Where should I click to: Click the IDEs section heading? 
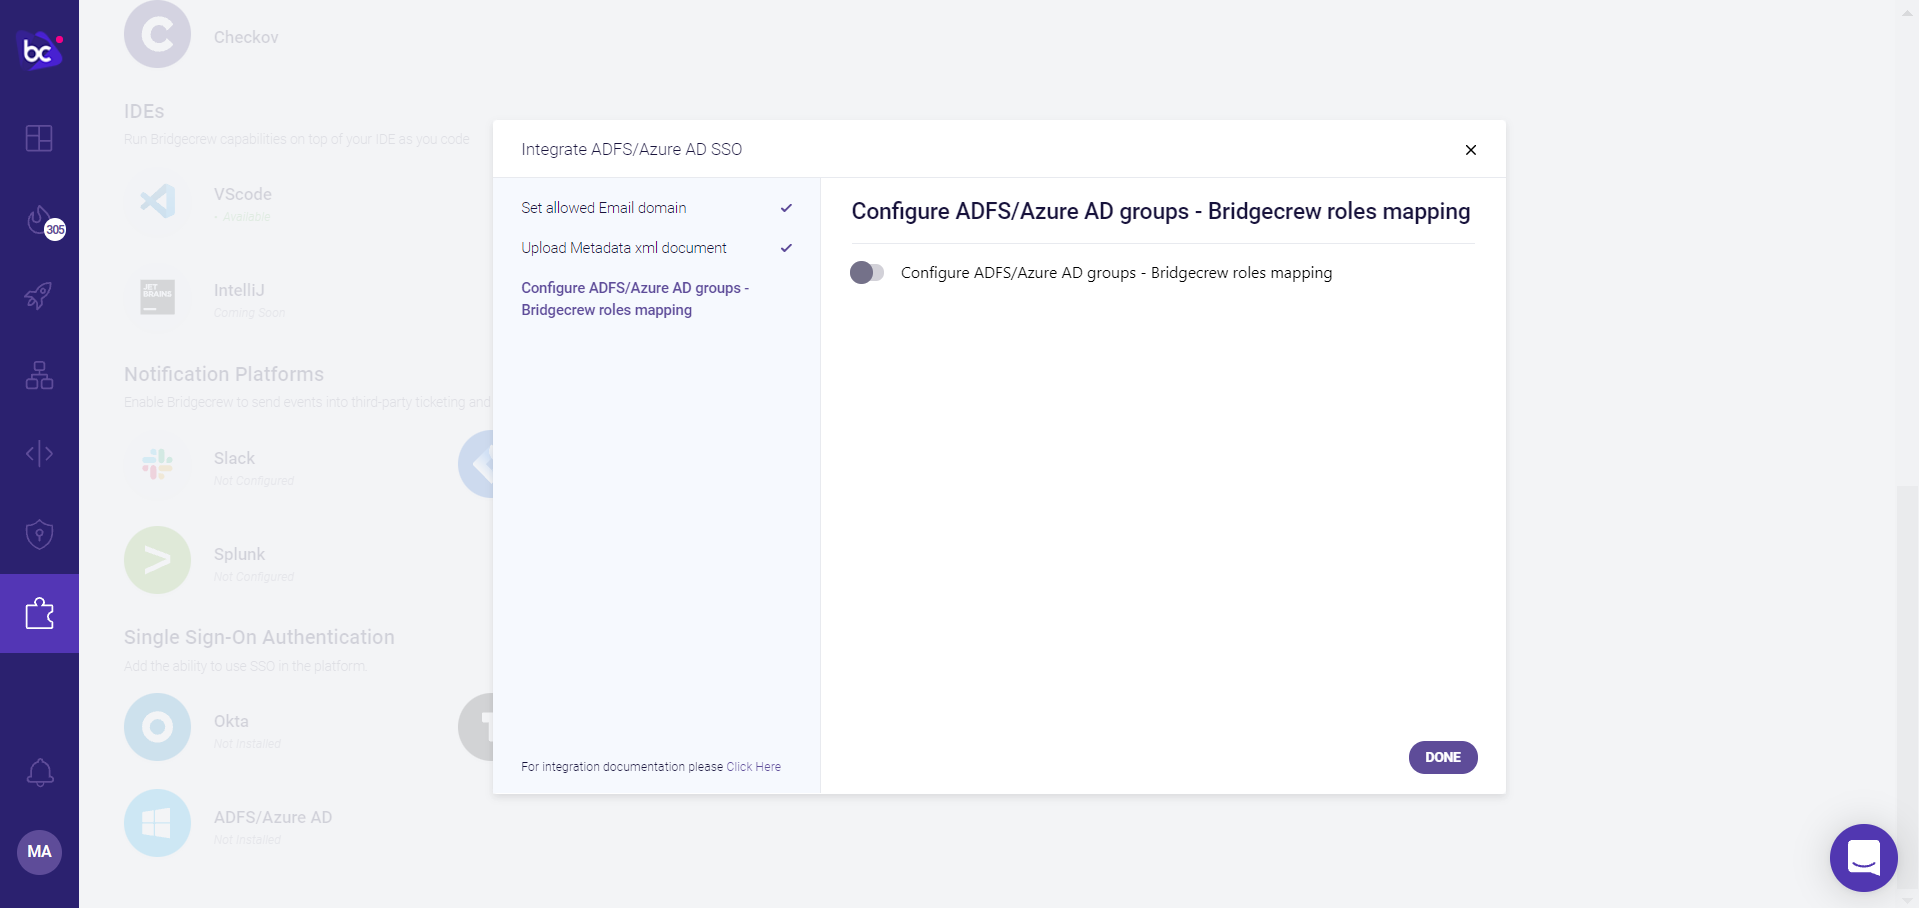[x=144, y=111]
